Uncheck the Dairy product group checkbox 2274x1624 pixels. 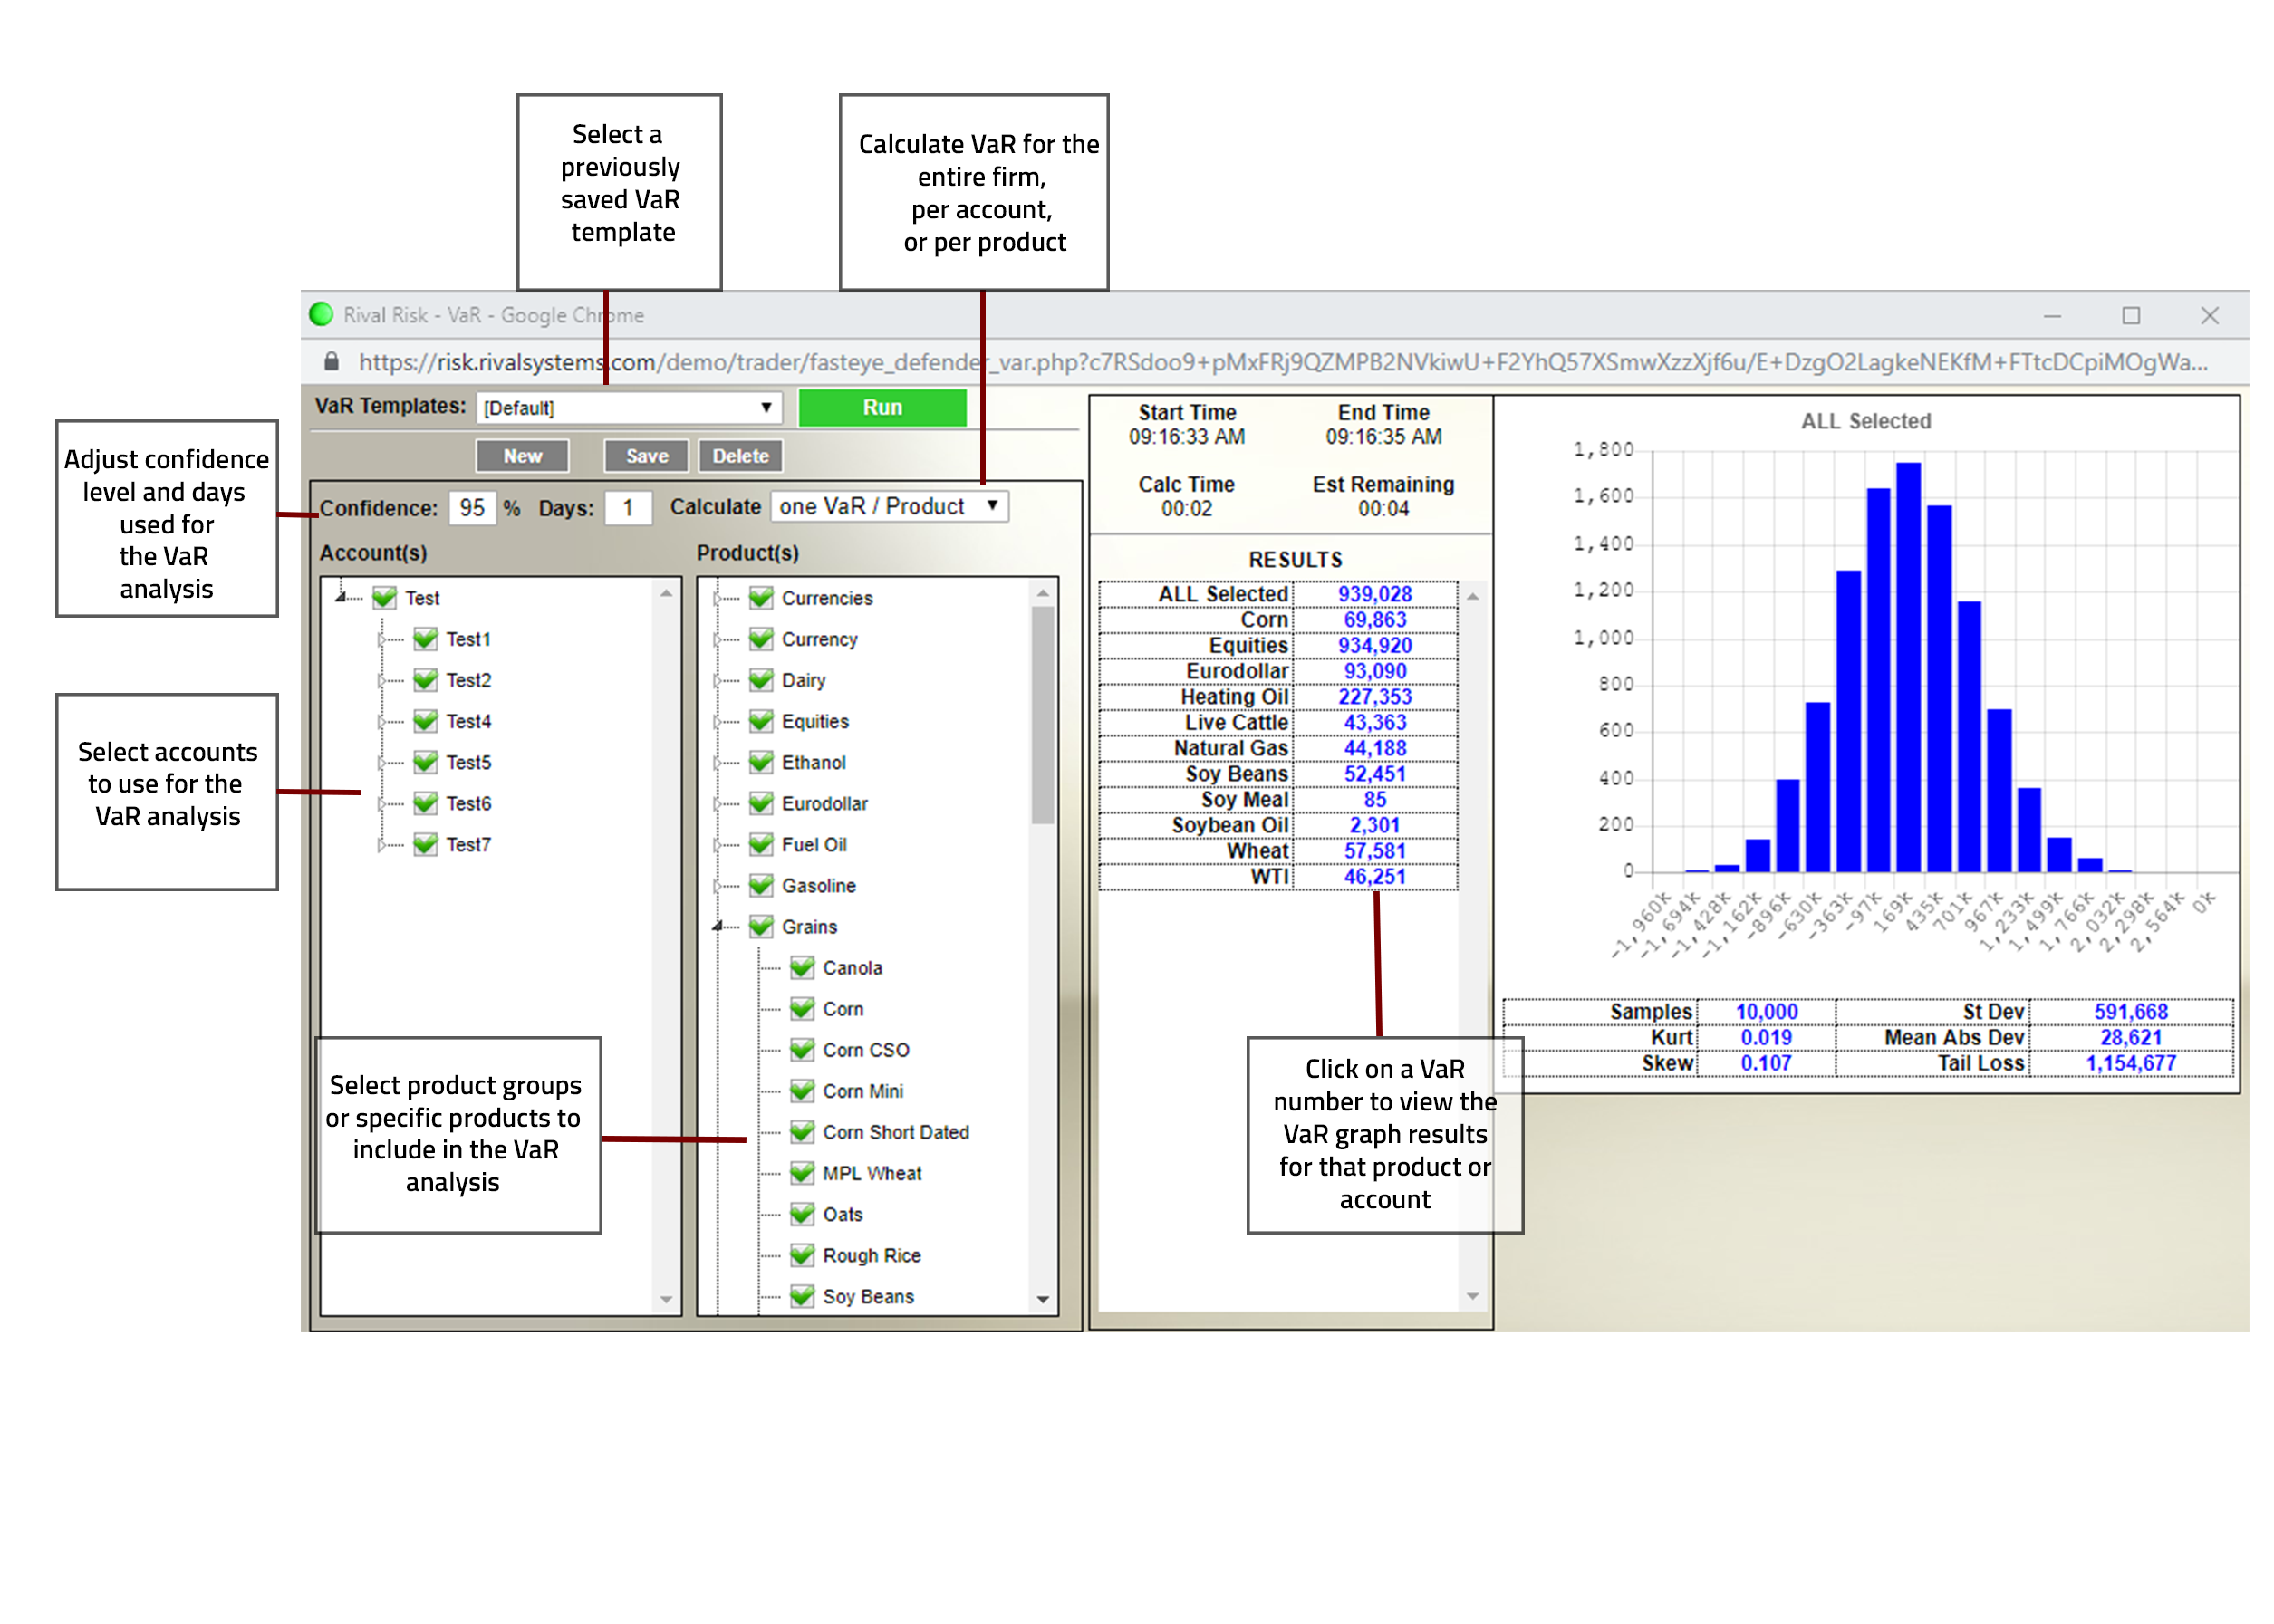coord(761,679)
